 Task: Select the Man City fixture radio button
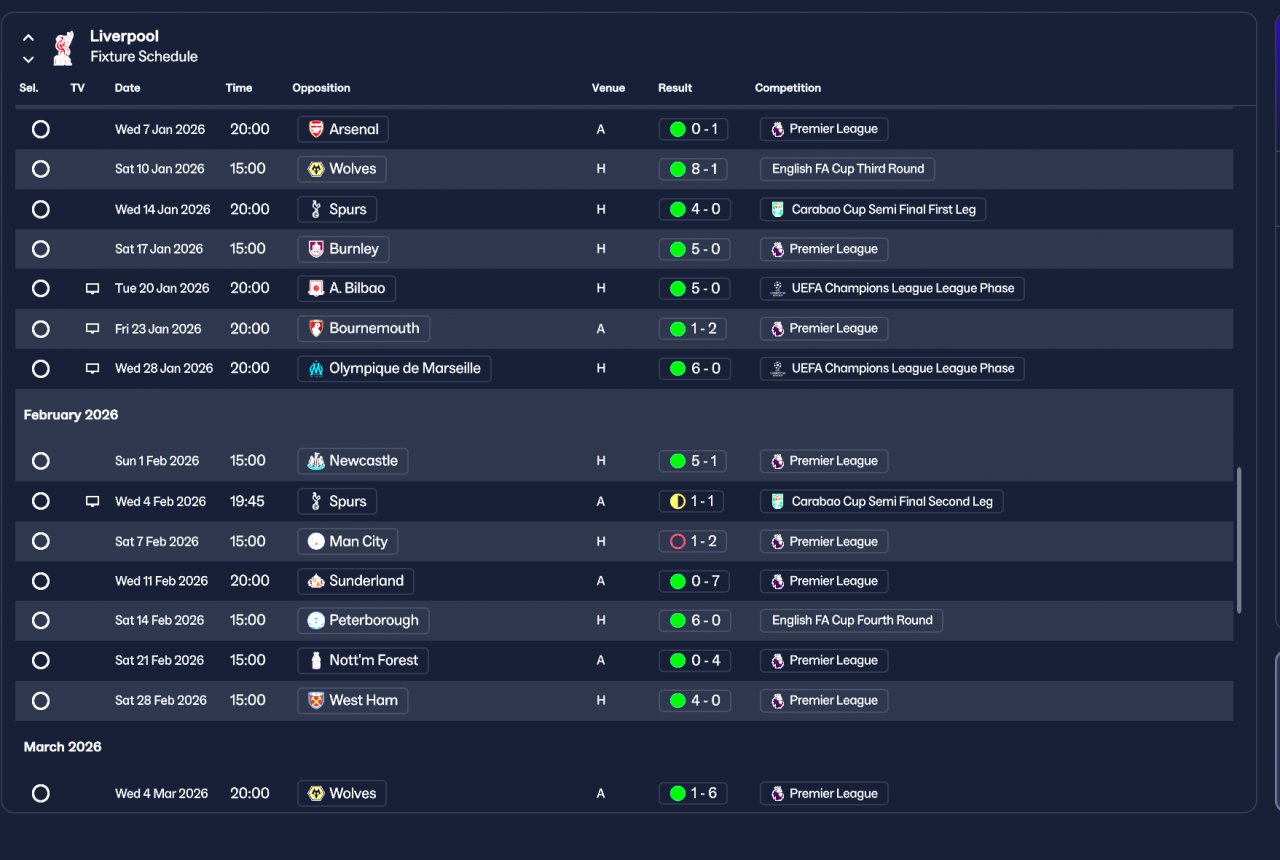point(41,541)
